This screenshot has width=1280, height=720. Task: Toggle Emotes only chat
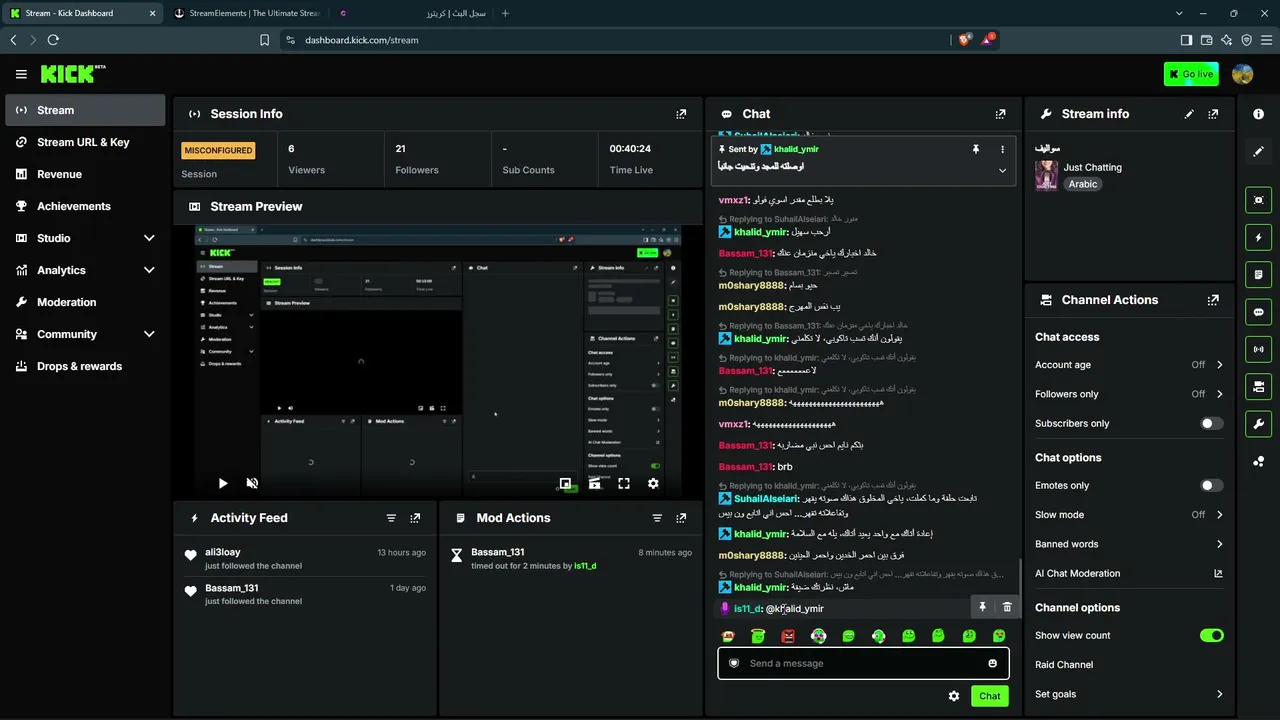tap(1211, 485)
